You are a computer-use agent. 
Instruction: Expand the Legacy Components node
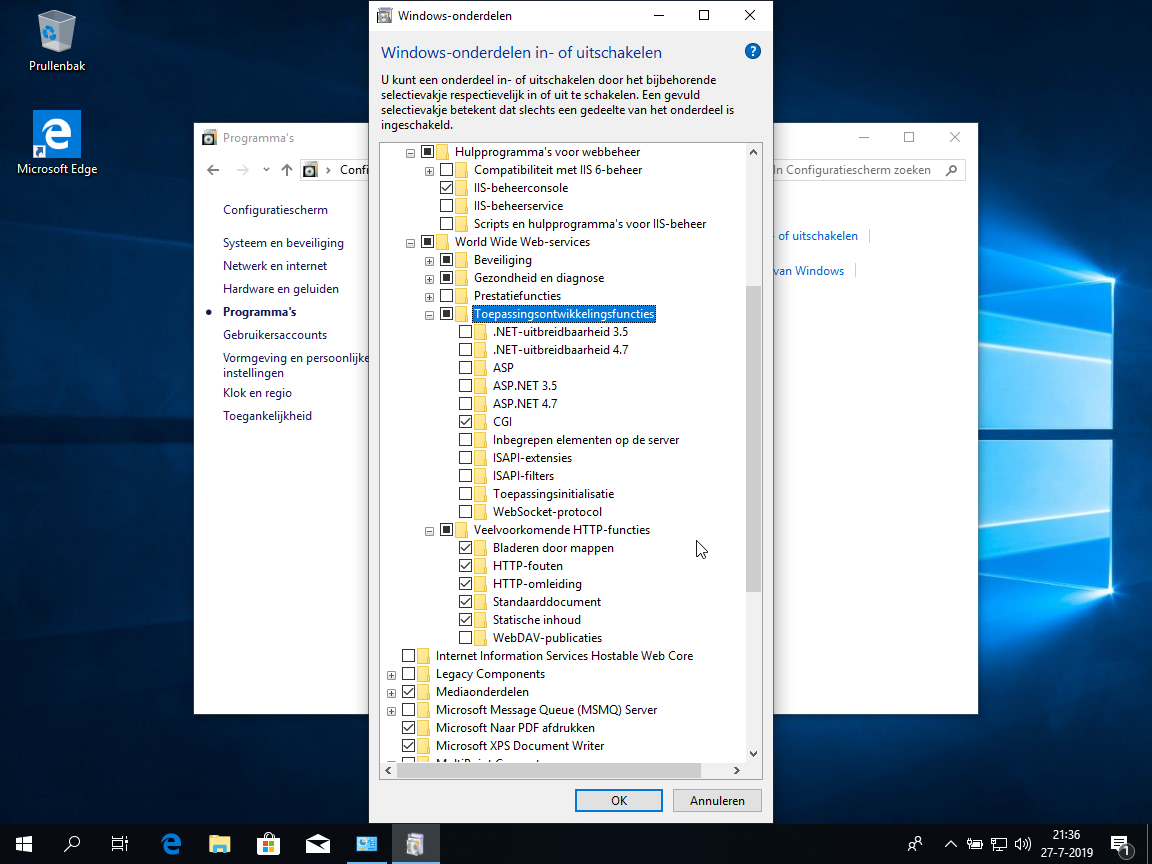coord(392,674)
